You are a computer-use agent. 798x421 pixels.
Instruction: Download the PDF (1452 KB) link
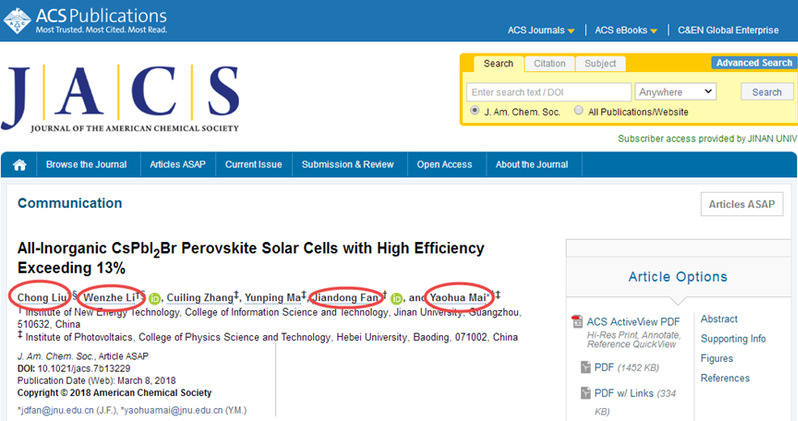(626, 368)
